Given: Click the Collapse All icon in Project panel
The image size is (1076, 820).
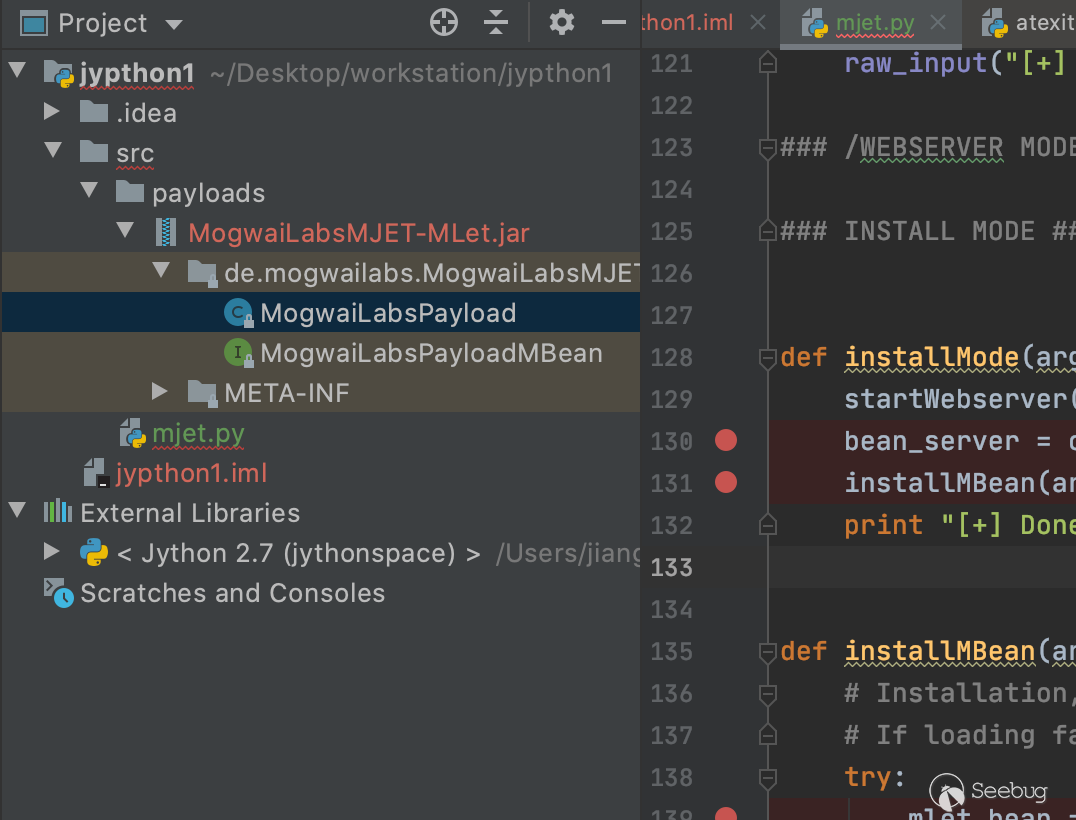Looking at the screenshot, I should [496, 23].
